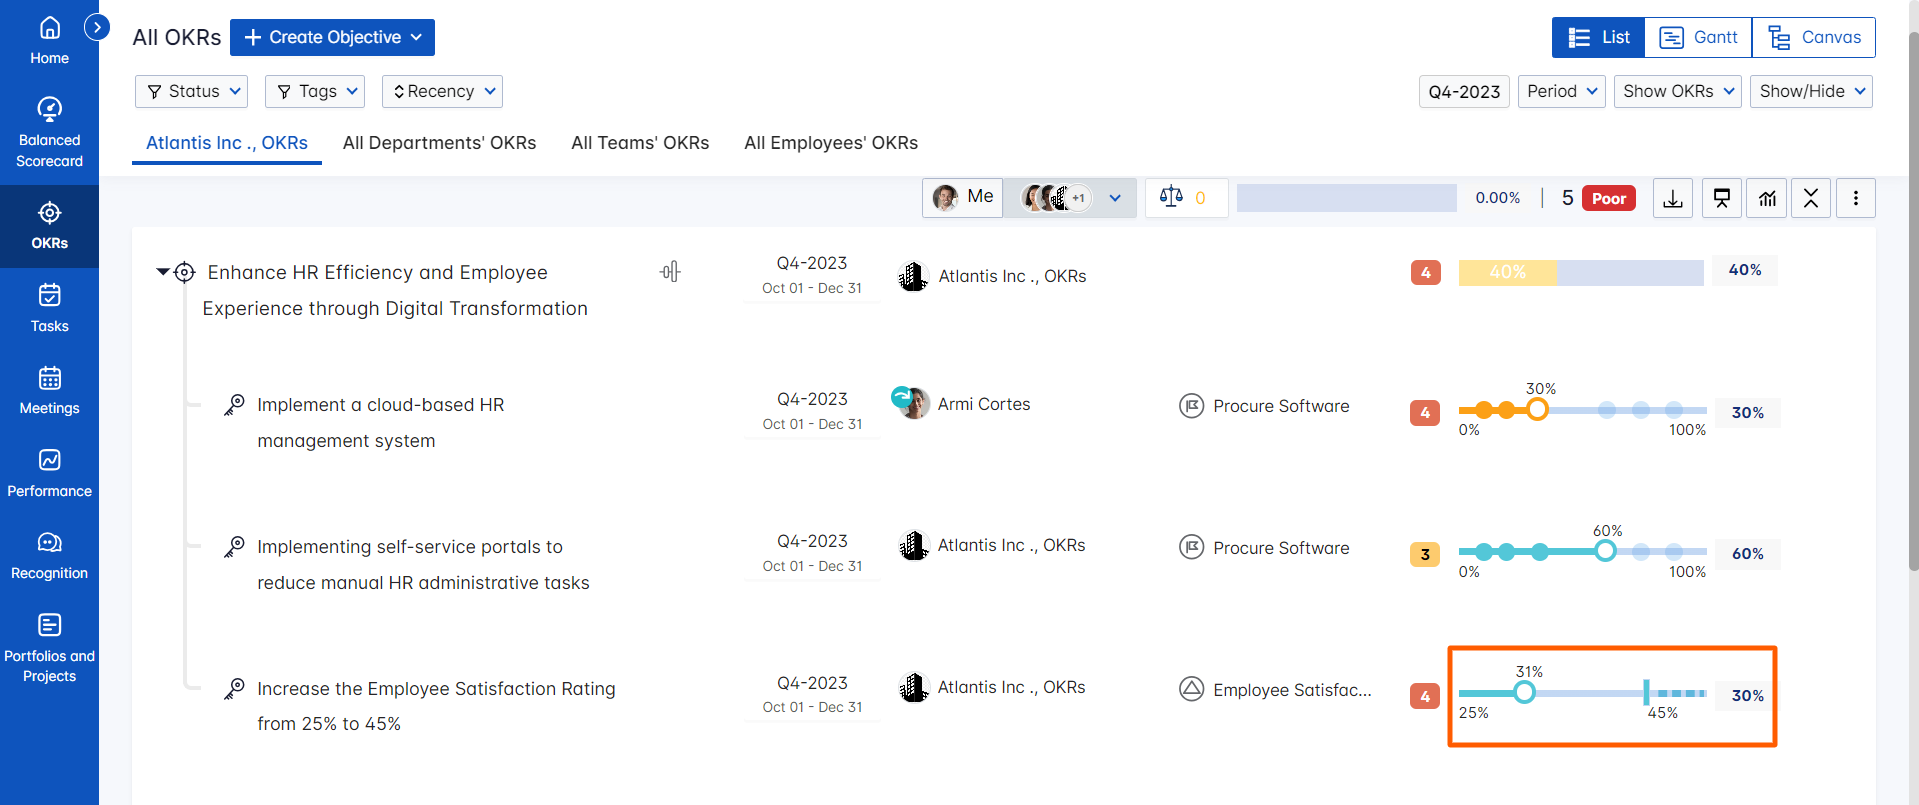
Task: Expand the Period dropdown
Action: [x=1561, y=91]
